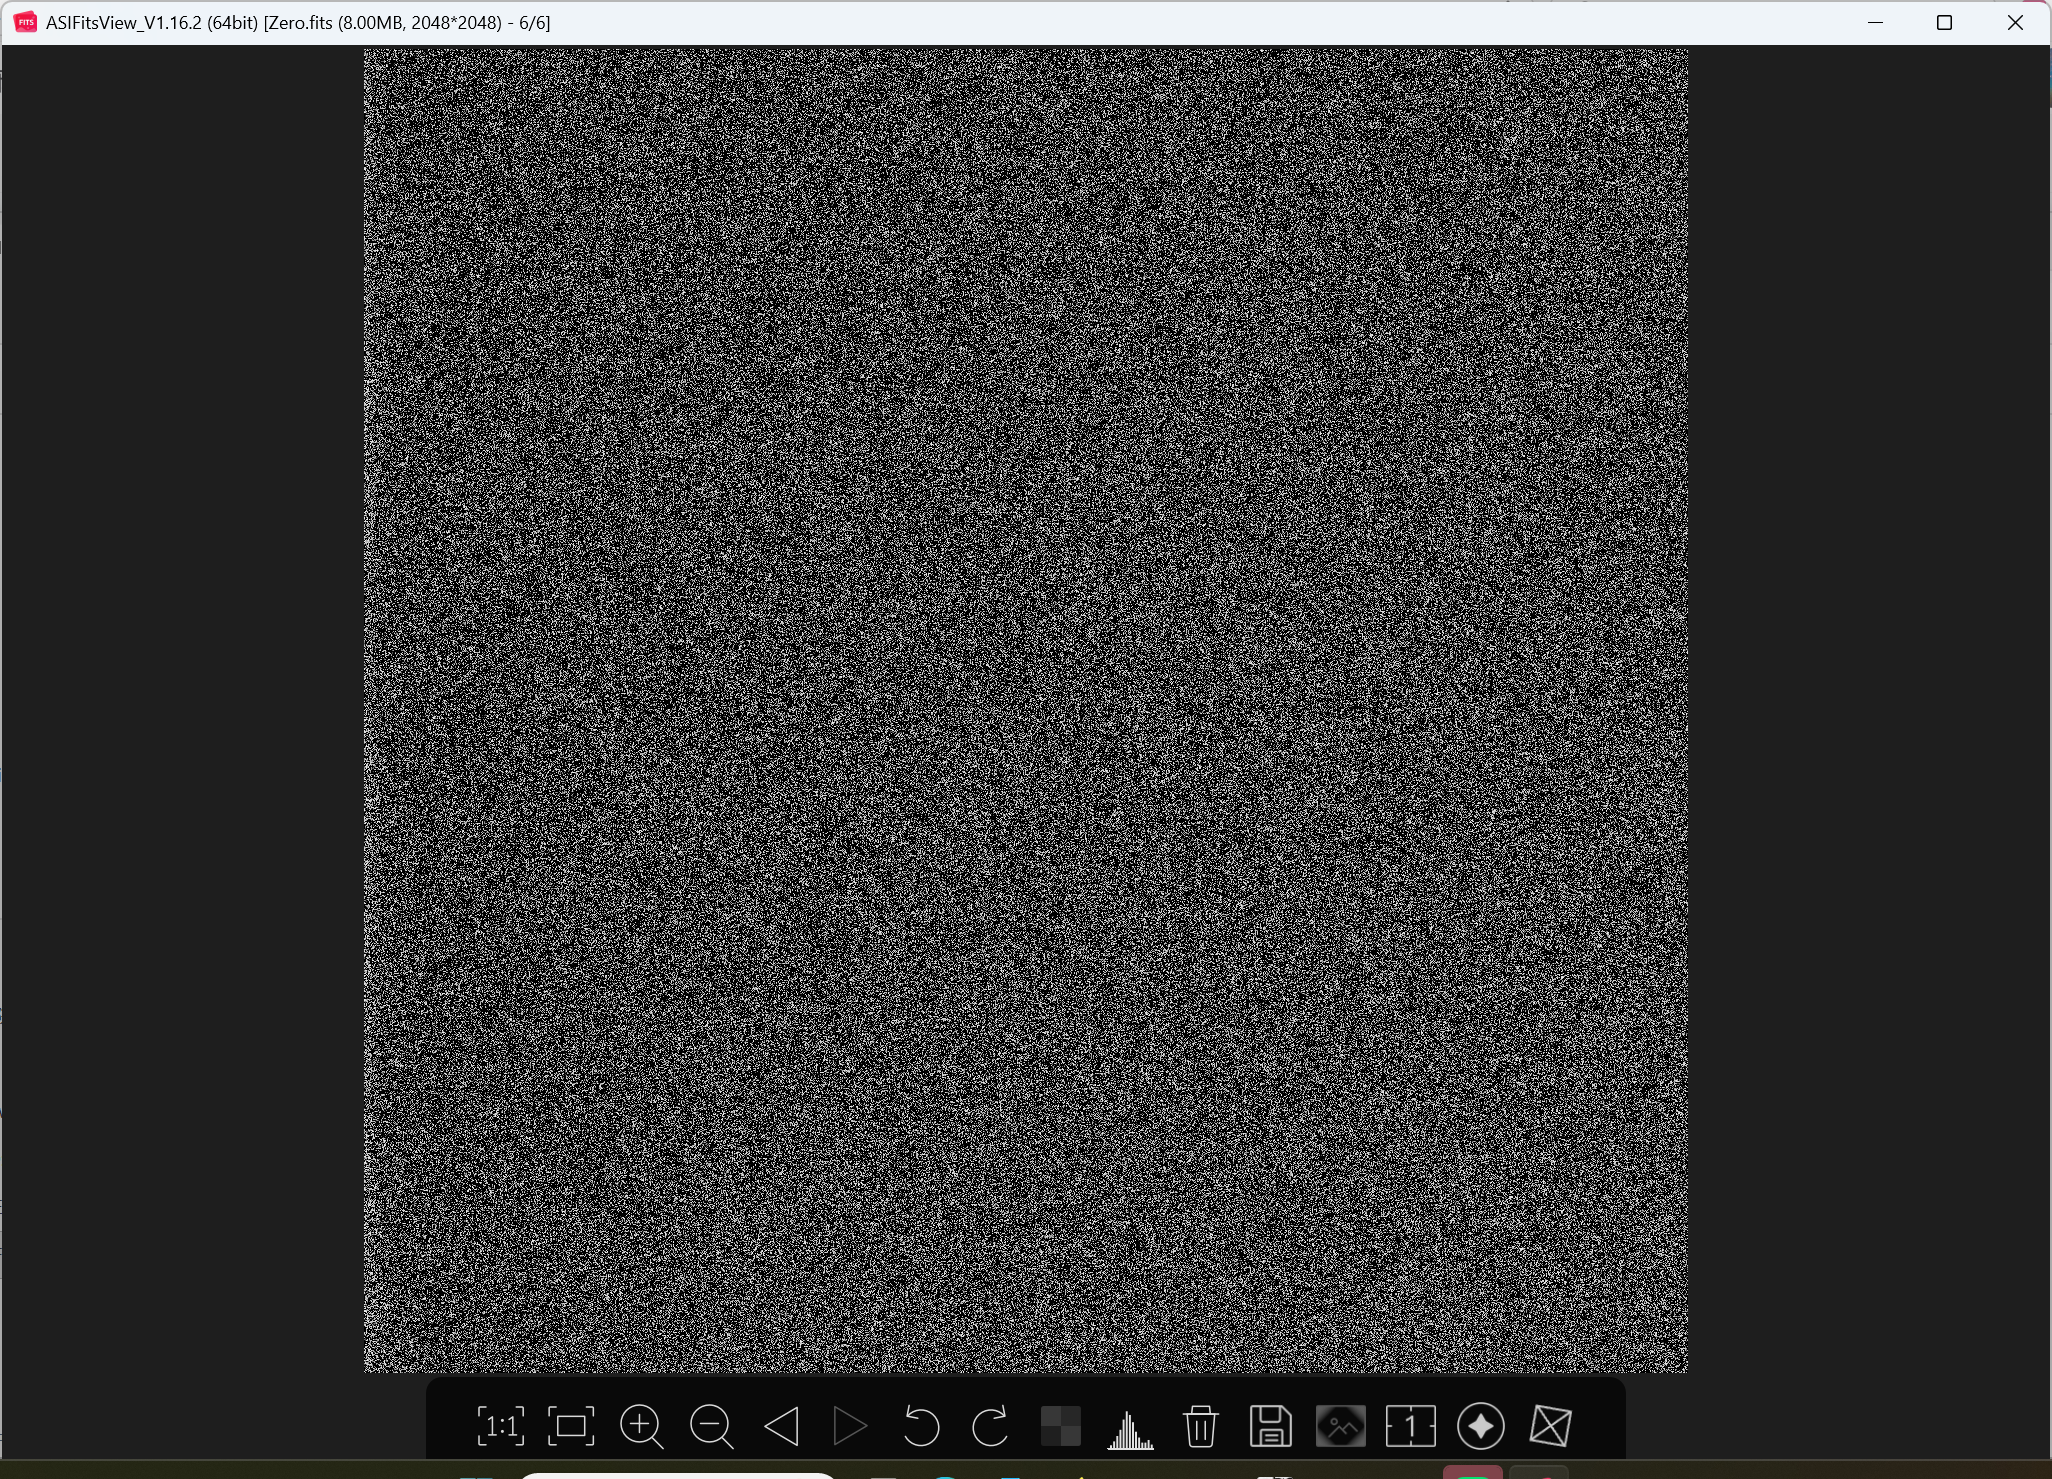Click the ASIFitsView title bar text
This screenshot has width=2052, height=1479.
[x=298, y=23]
